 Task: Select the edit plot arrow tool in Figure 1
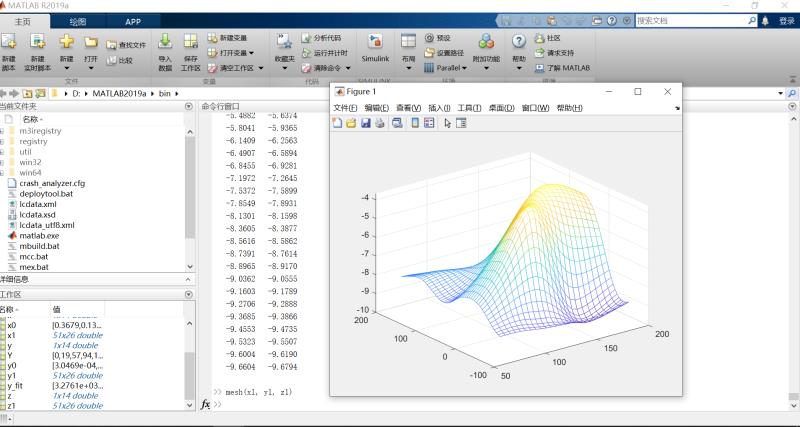(447, 123)
